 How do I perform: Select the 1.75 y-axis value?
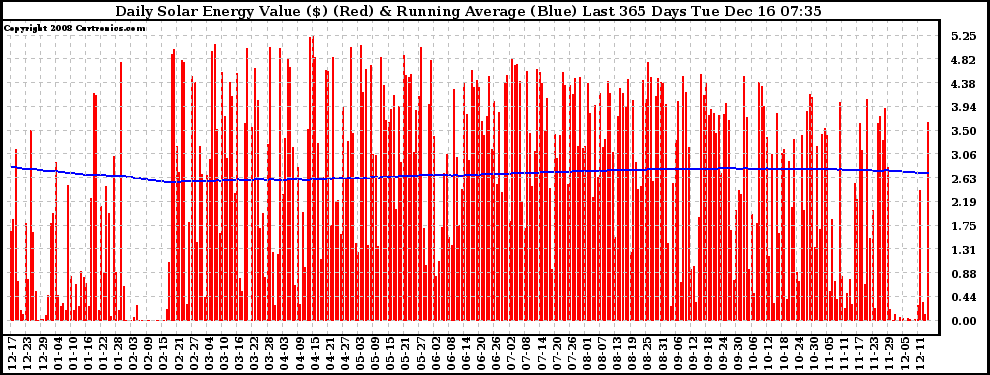point(963,227)
